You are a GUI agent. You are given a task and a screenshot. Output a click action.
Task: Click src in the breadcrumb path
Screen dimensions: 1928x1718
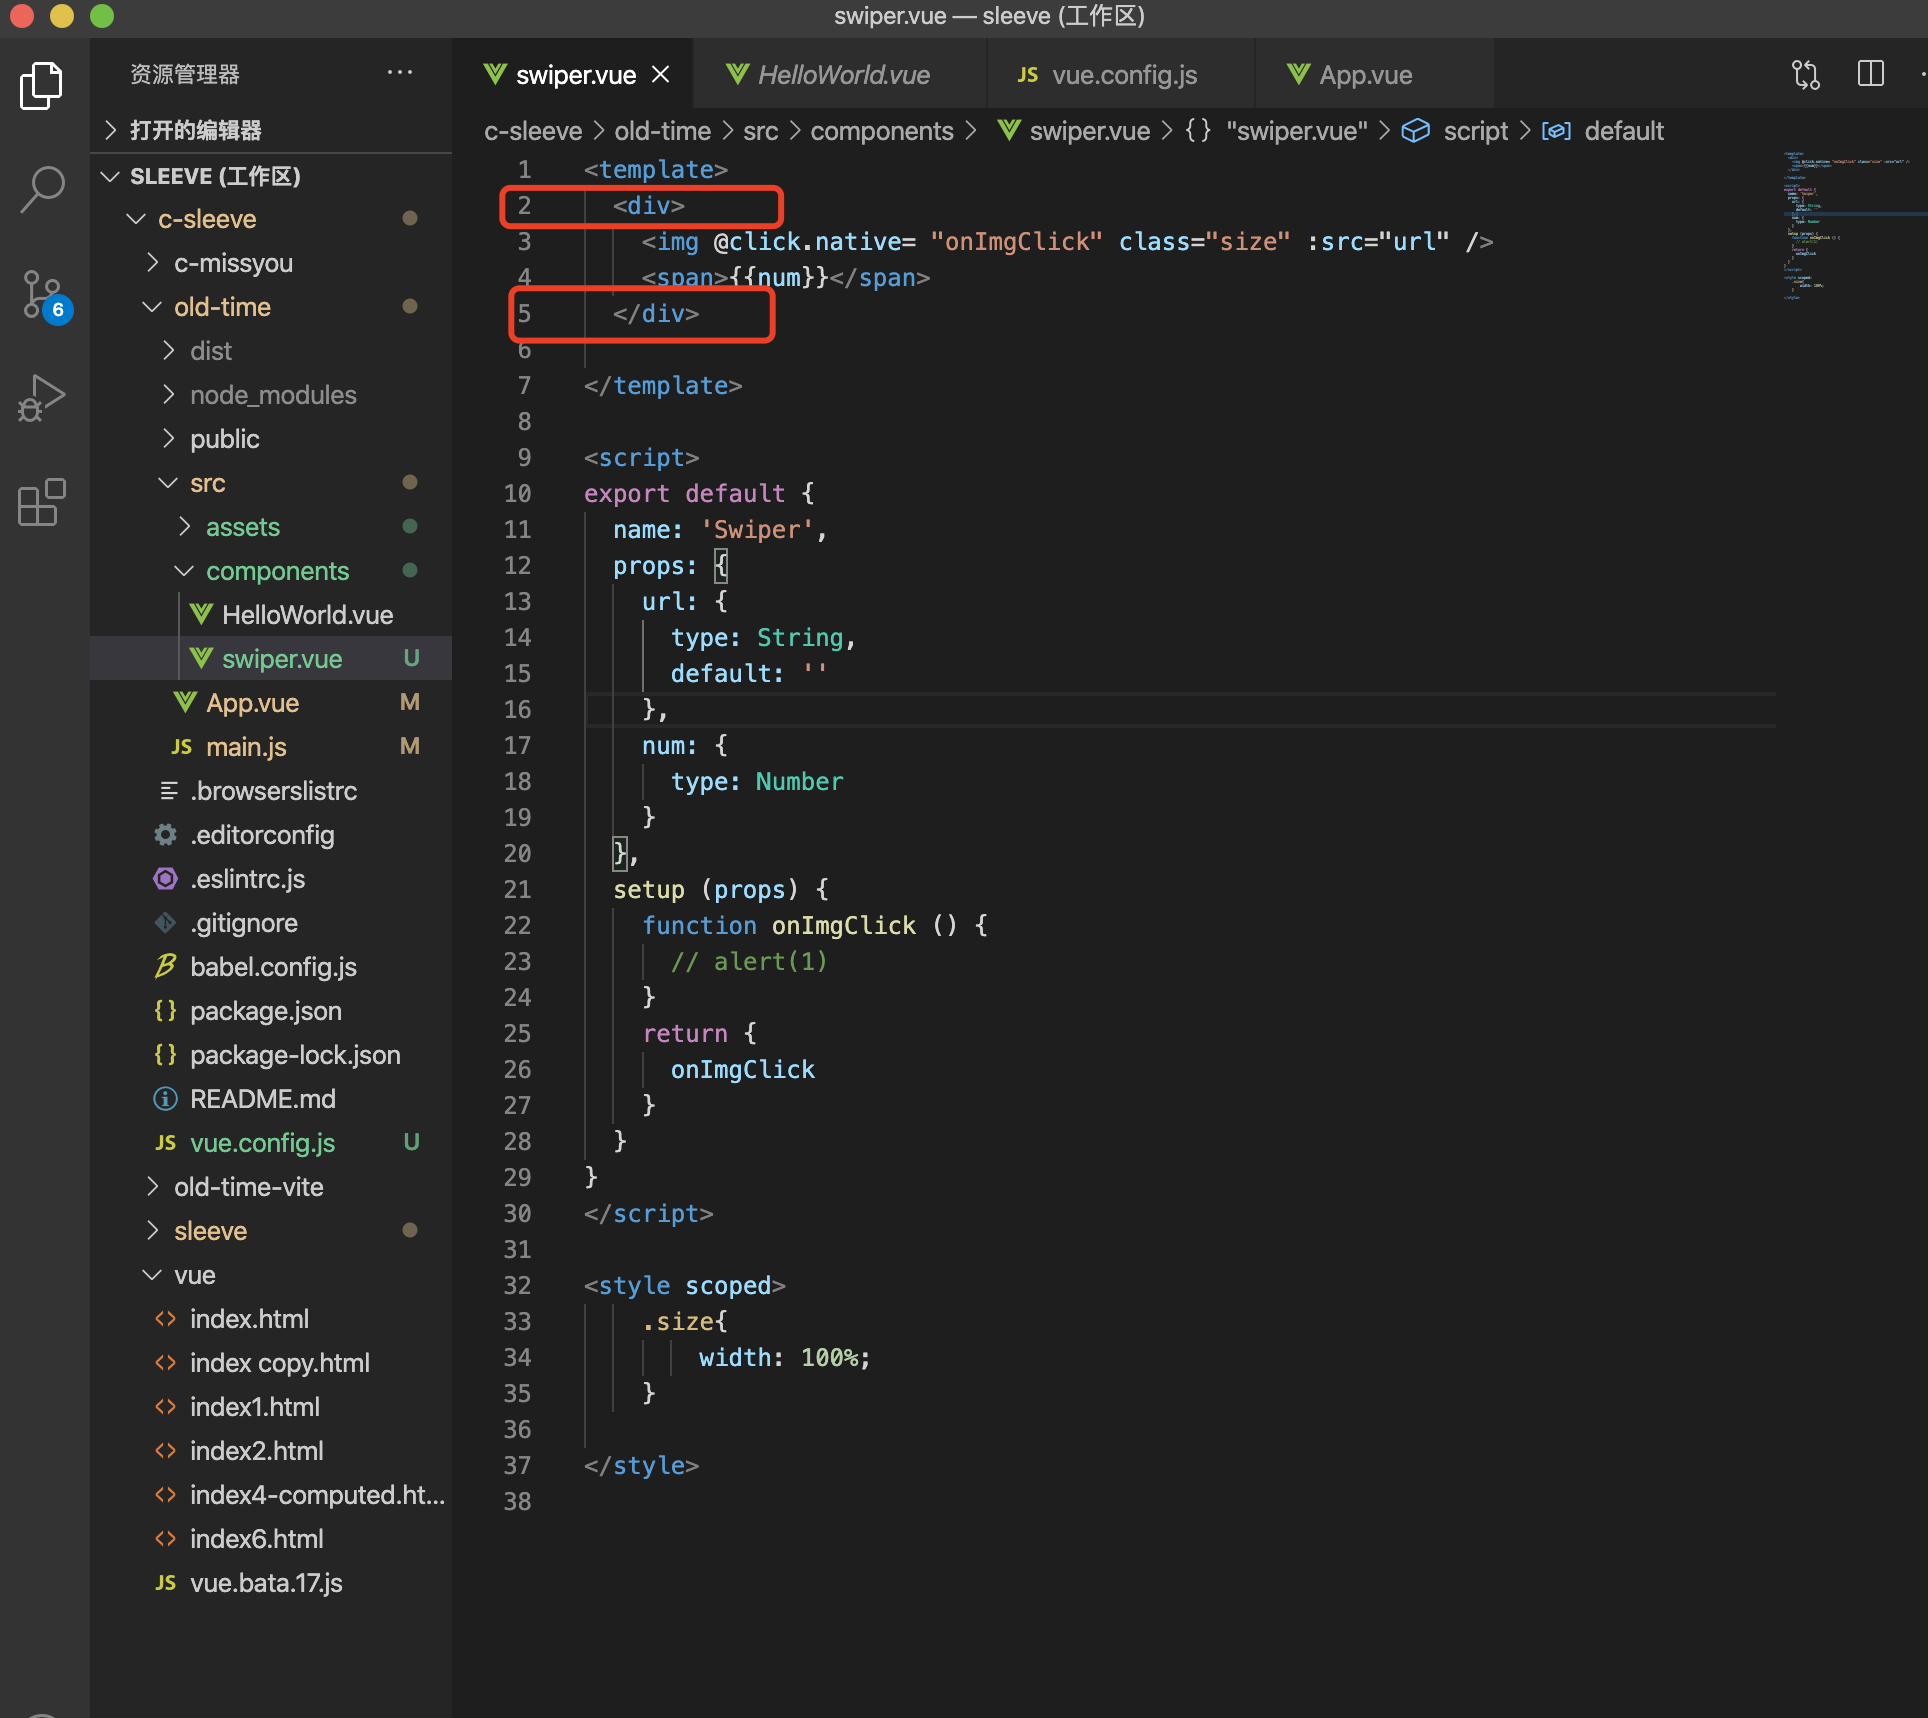(x=760, y=131)
